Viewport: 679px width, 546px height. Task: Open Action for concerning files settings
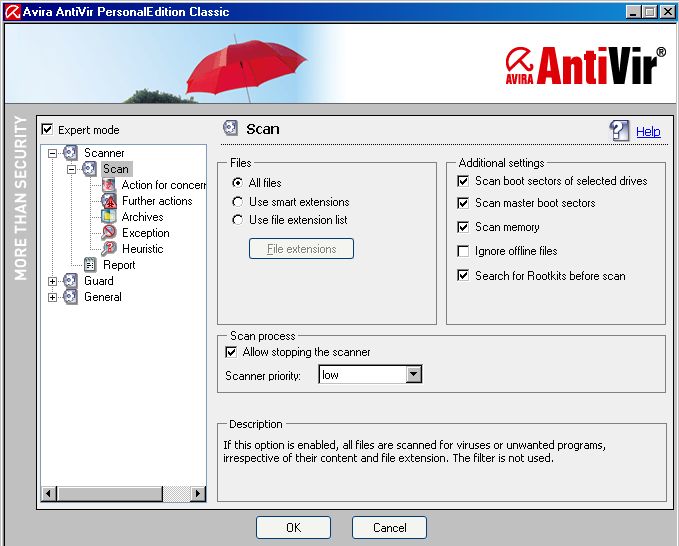click(x=163, y=185)
